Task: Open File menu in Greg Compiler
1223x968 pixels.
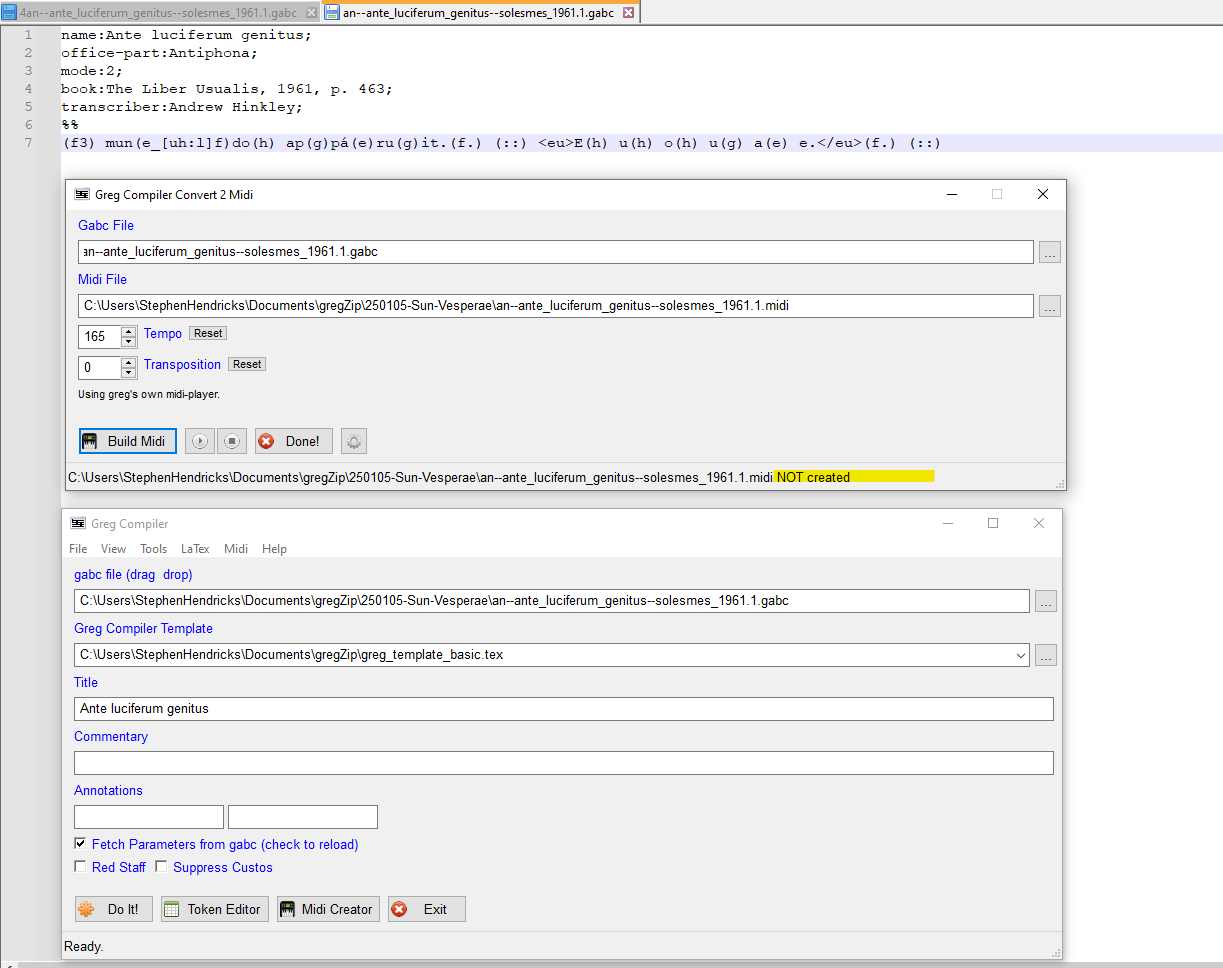Action: click(x=78, y=549)
